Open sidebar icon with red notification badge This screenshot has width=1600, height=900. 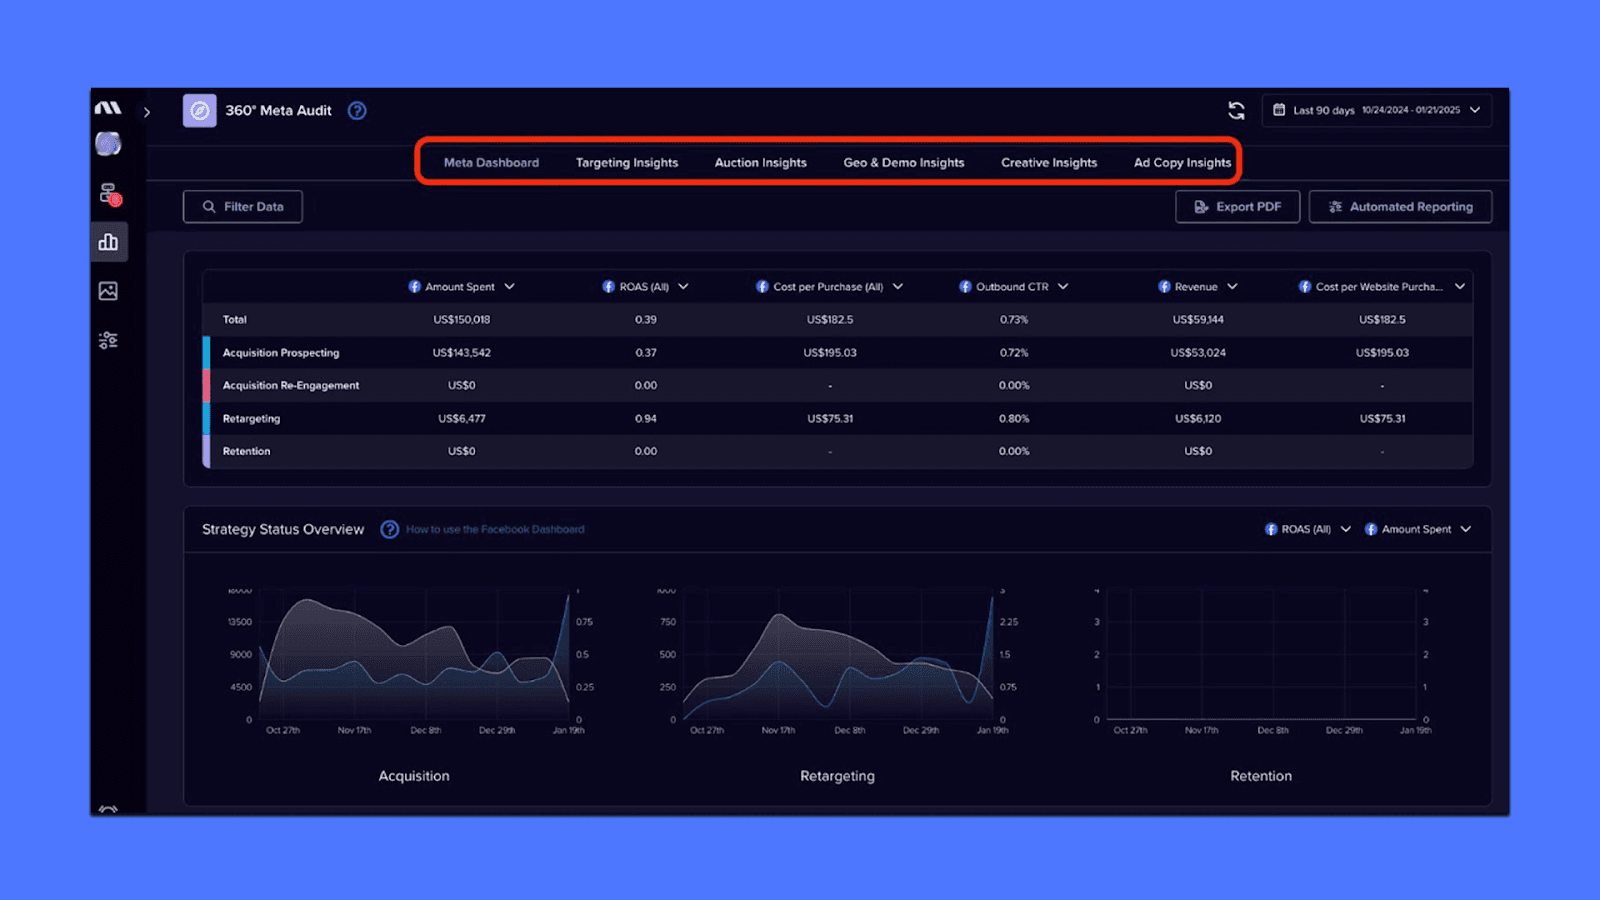[x=109, y=194]
